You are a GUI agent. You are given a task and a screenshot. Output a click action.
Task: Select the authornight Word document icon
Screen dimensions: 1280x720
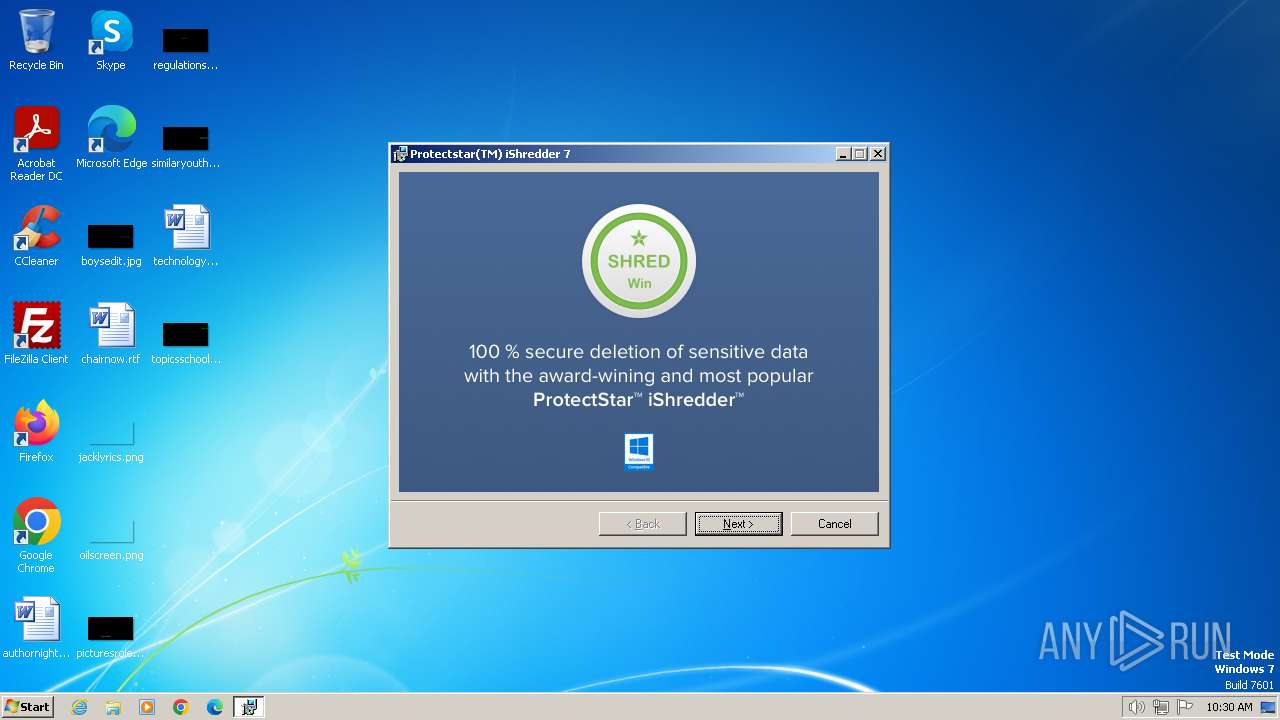click(x=36, y=629)
